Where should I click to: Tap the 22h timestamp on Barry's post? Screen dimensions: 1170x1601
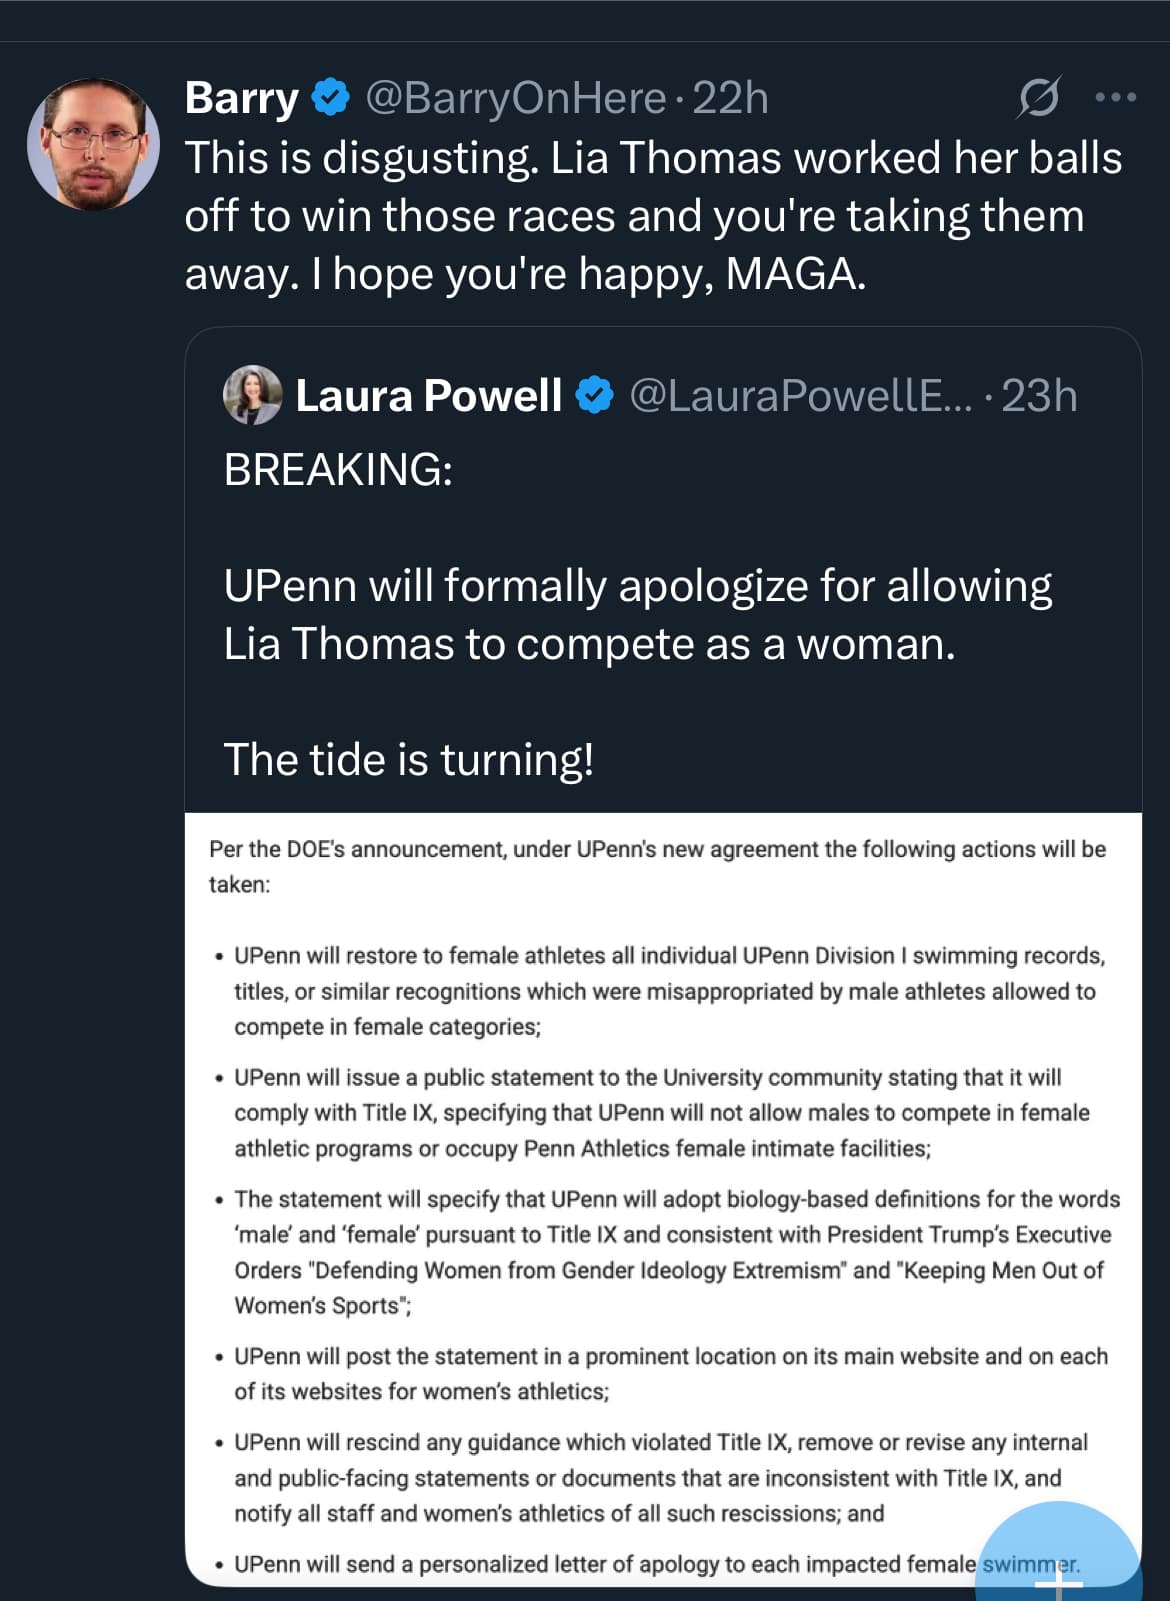(730, 98)
